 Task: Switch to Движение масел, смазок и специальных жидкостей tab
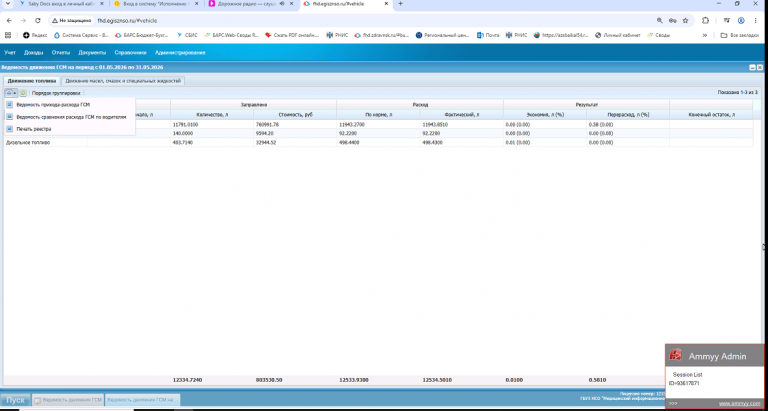pyautogui.click(x=123, y=81)
